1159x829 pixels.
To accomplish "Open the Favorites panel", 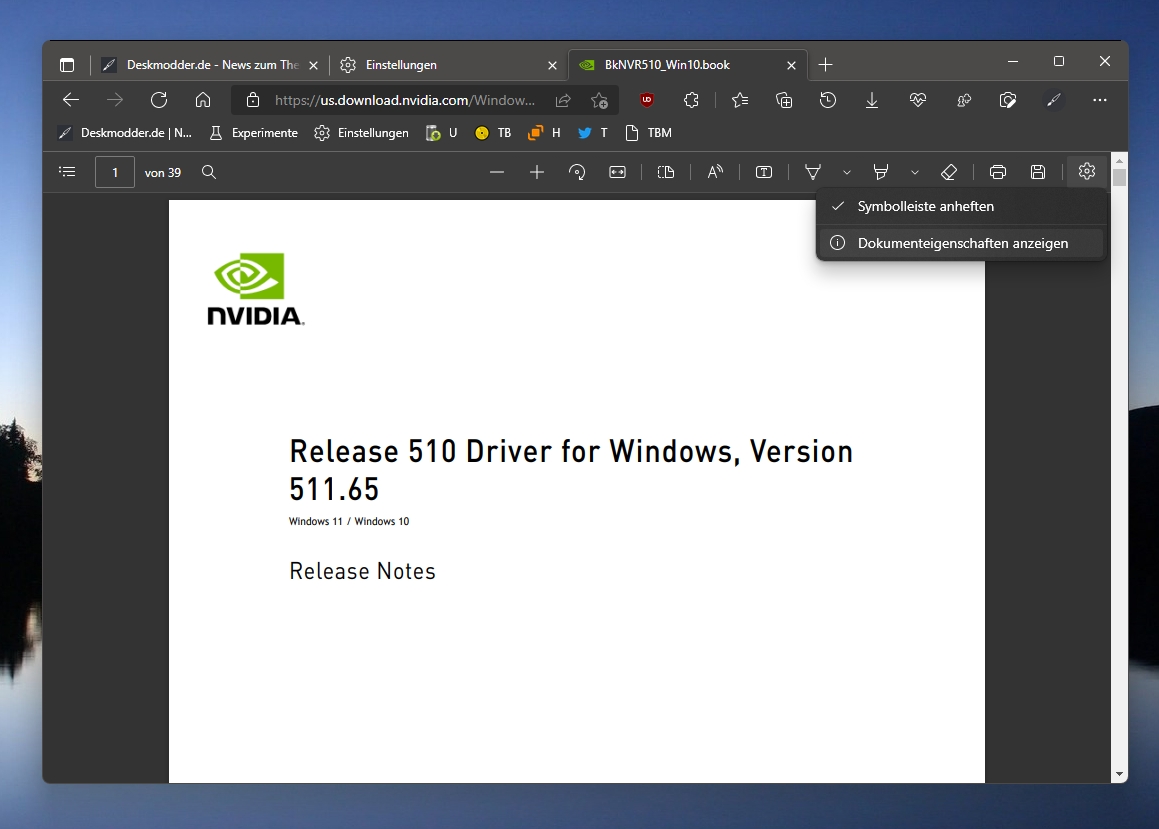I will pos(740,100).
